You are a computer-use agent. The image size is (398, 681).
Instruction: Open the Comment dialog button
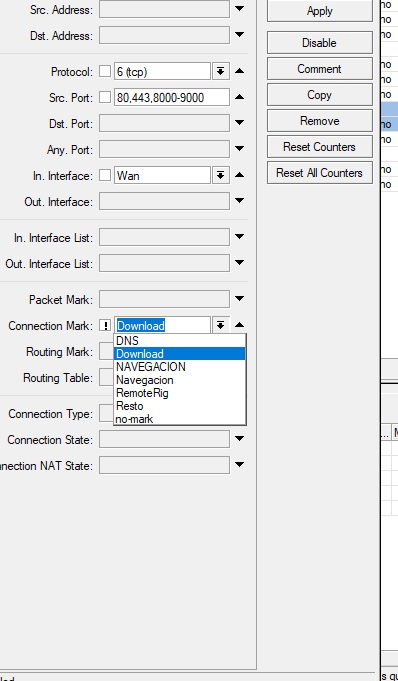319,69
